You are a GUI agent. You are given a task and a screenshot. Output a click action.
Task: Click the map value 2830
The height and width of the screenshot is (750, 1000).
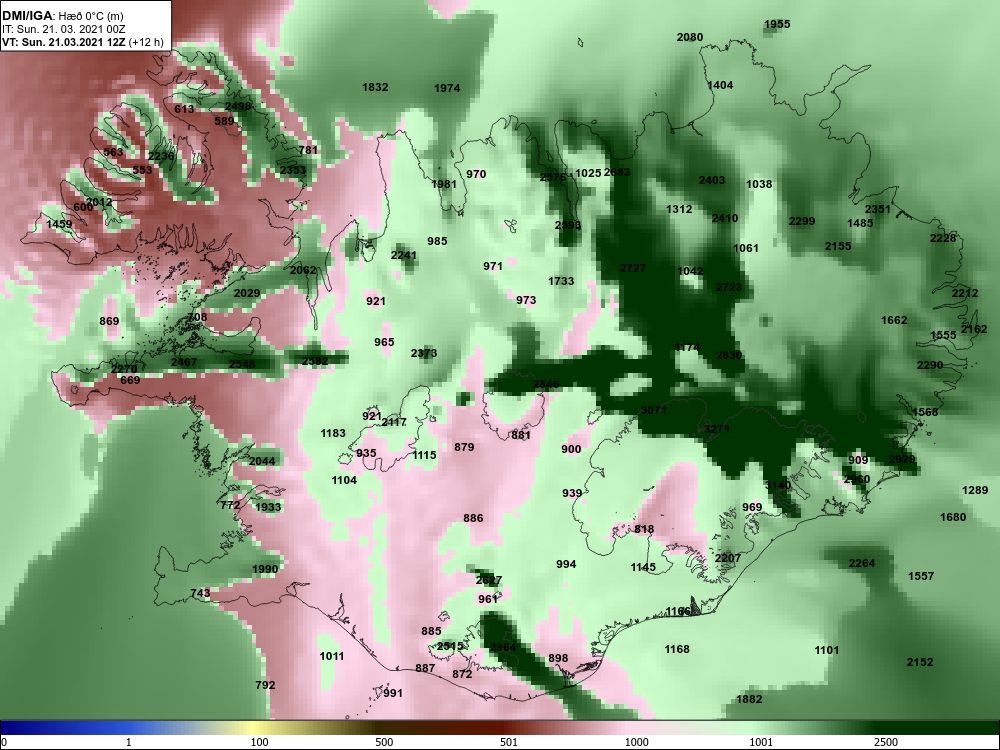pyautogui.click(x=728, y=355)
